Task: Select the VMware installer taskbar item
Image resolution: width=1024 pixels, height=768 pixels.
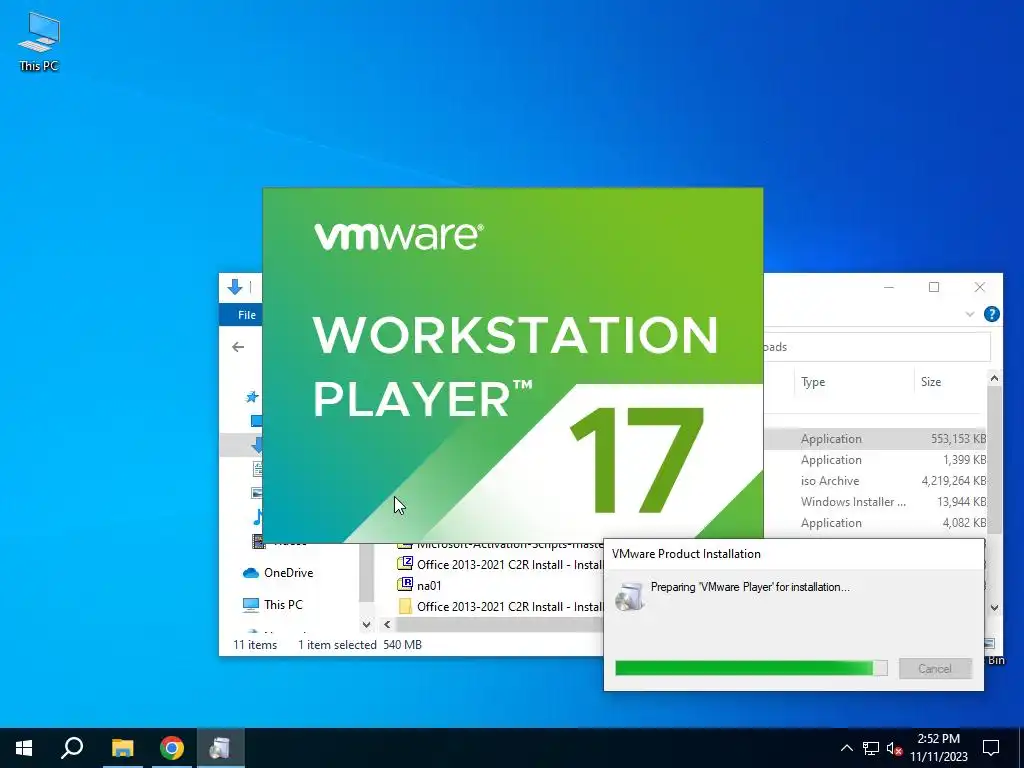Action: click(x=221, y=748)
